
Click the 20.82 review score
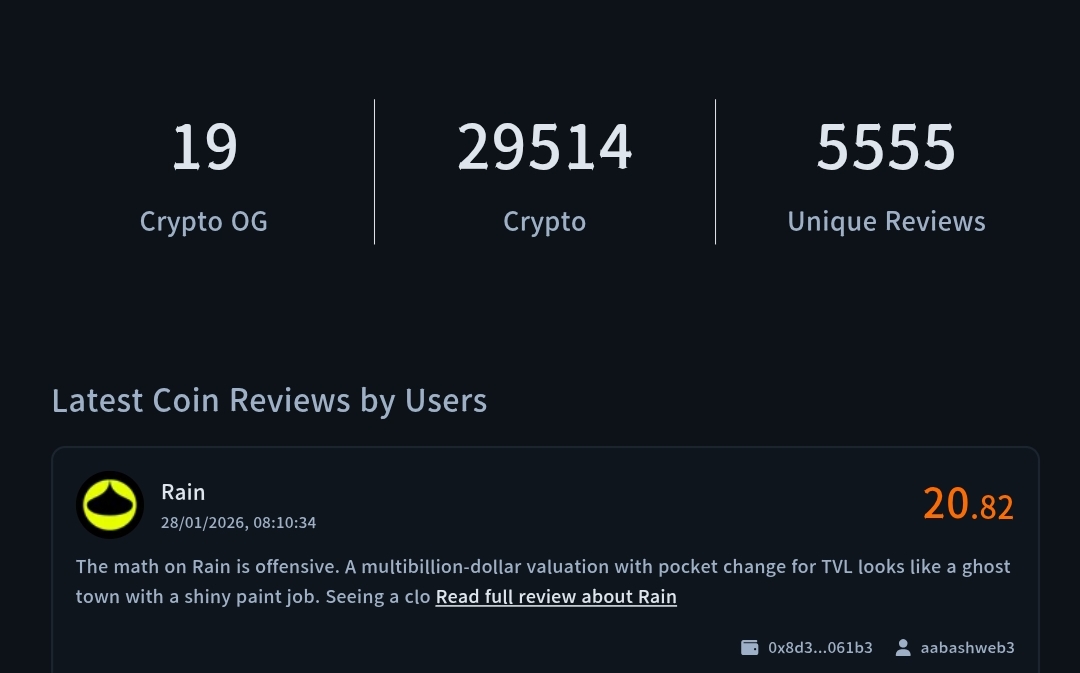[x=967, y=504]
